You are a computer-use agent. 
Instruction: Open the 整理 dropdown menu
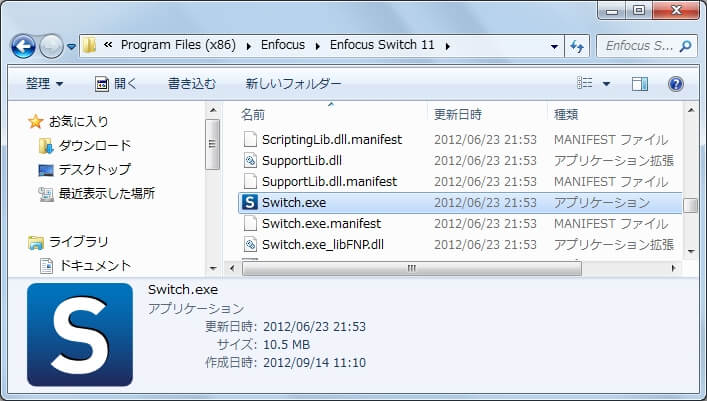44,84
